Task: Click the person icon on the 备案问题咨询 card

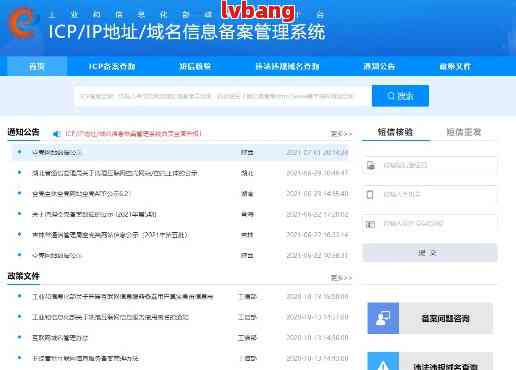Action: (383, 318)
